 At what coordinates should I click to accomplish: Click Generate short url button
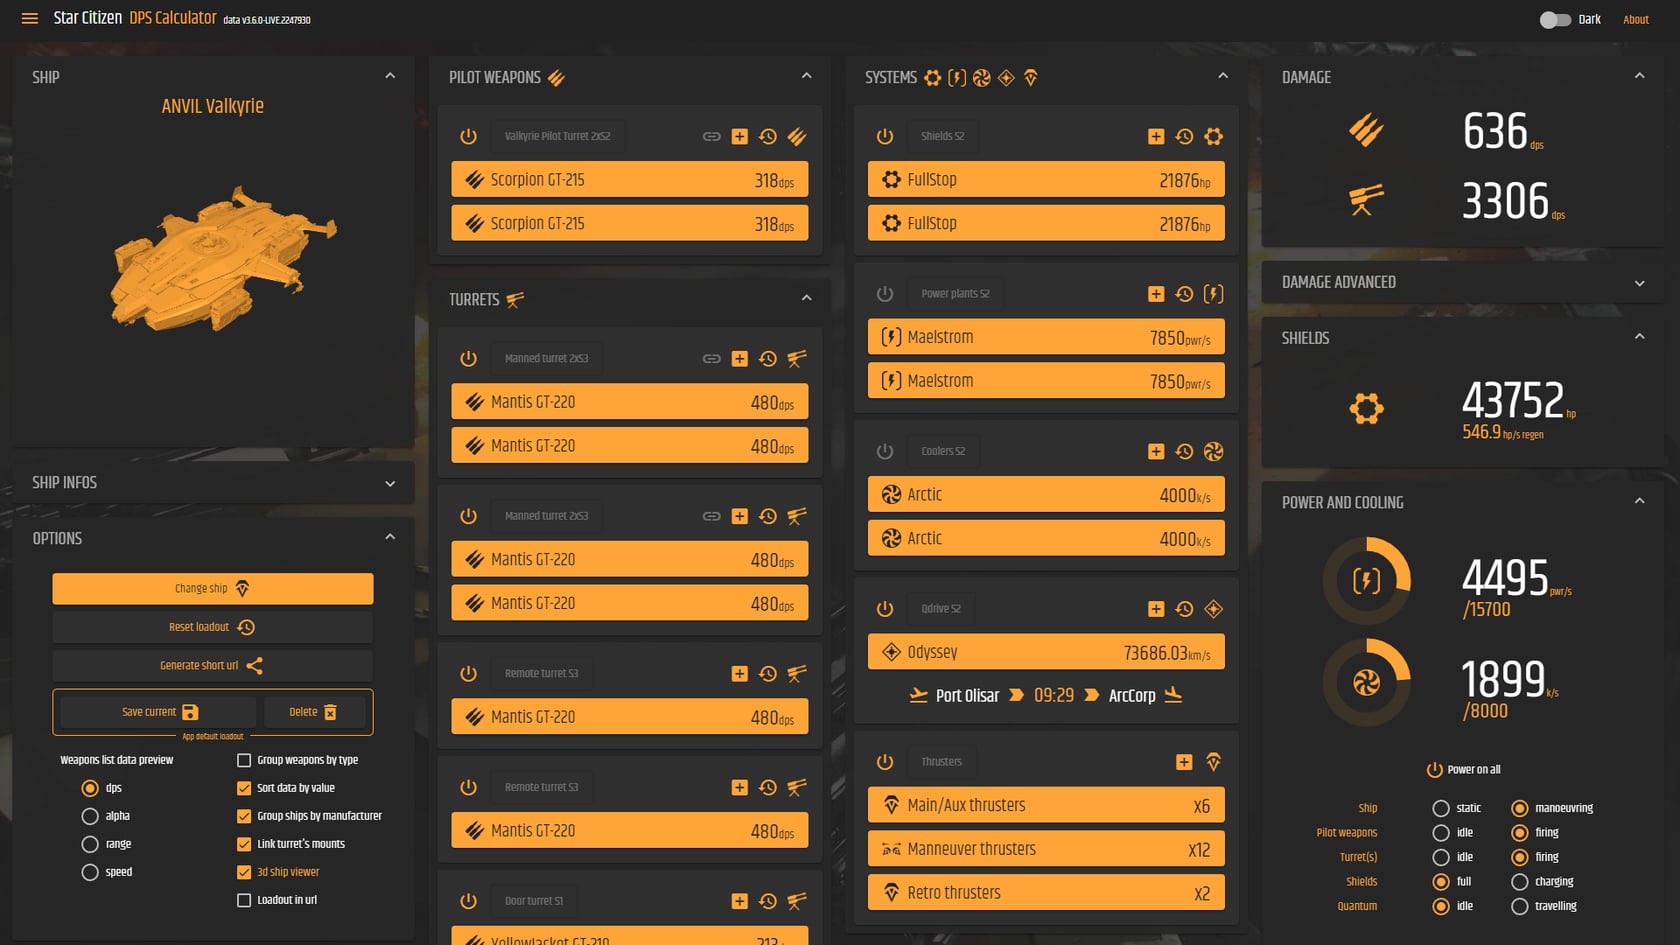[x=213, y=665]
